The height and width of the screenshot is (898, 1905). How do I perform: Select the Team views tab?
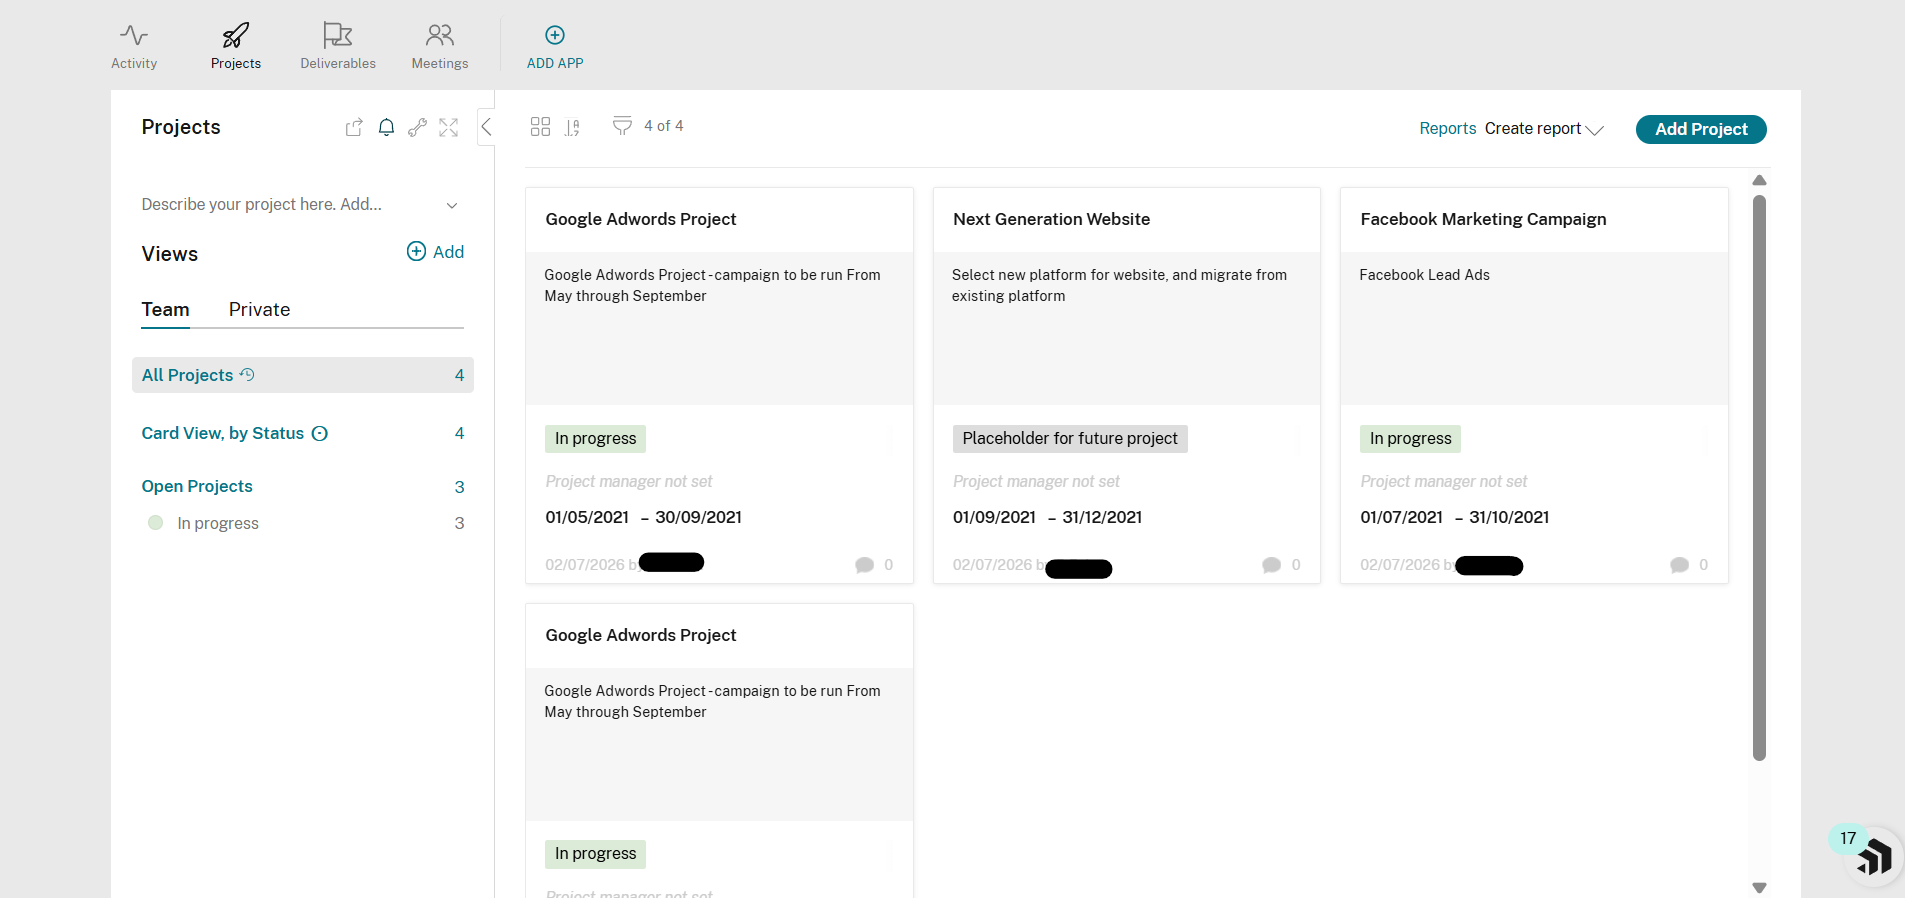coord(165,310)
